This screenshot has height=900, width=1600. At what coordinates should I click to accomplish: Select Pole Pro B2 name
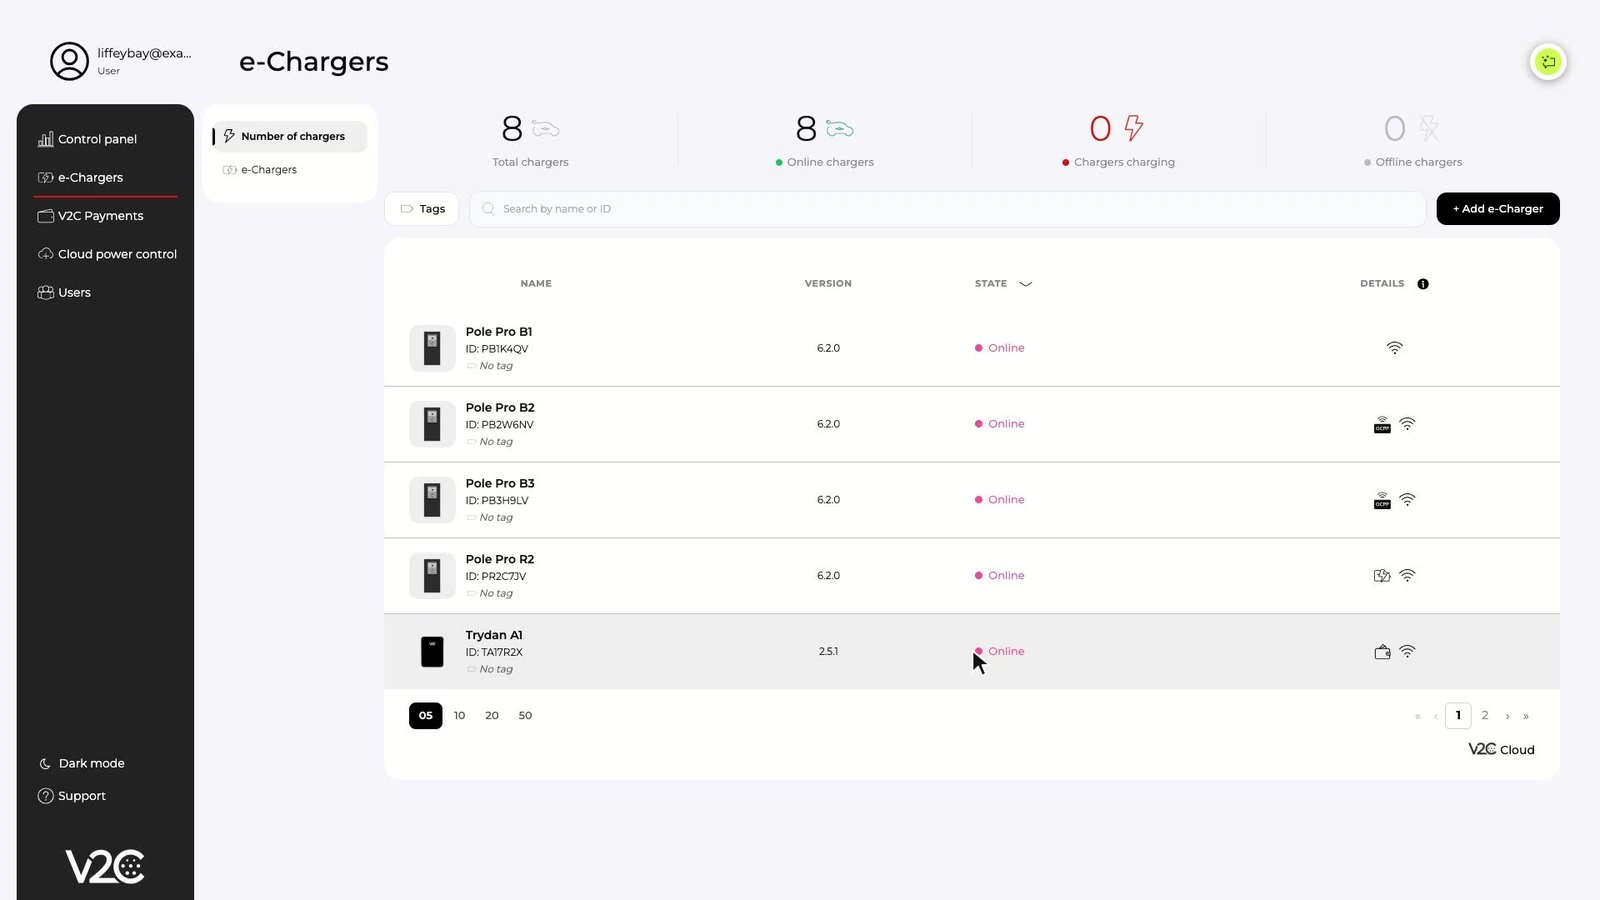click(500, 408)
